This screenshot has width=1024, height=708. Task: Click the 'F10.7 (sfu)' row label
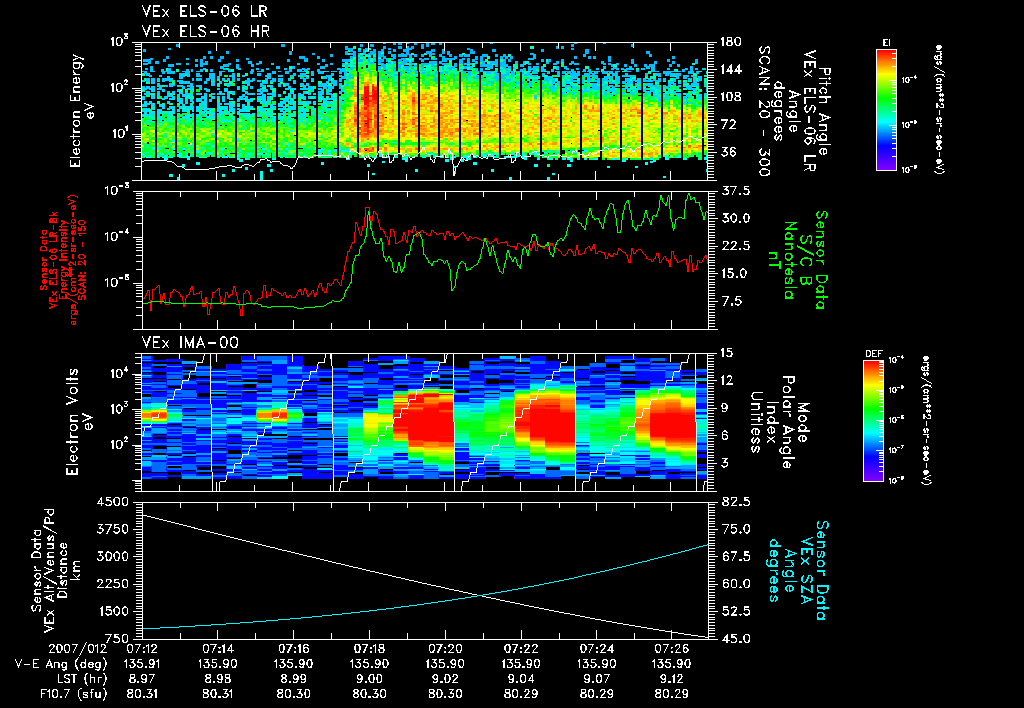[x=72, y=694]
